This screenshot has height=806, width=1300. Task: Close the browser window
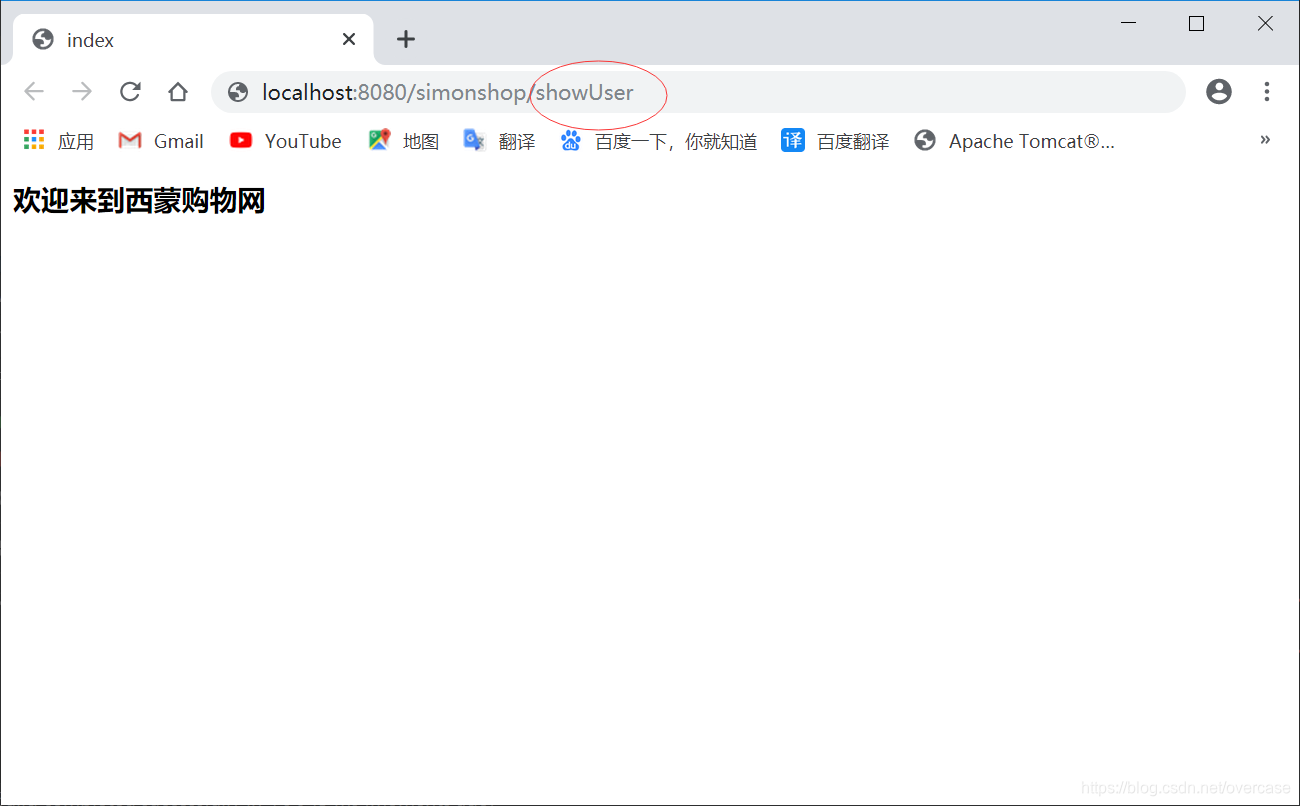click(x=1265, y=24)
